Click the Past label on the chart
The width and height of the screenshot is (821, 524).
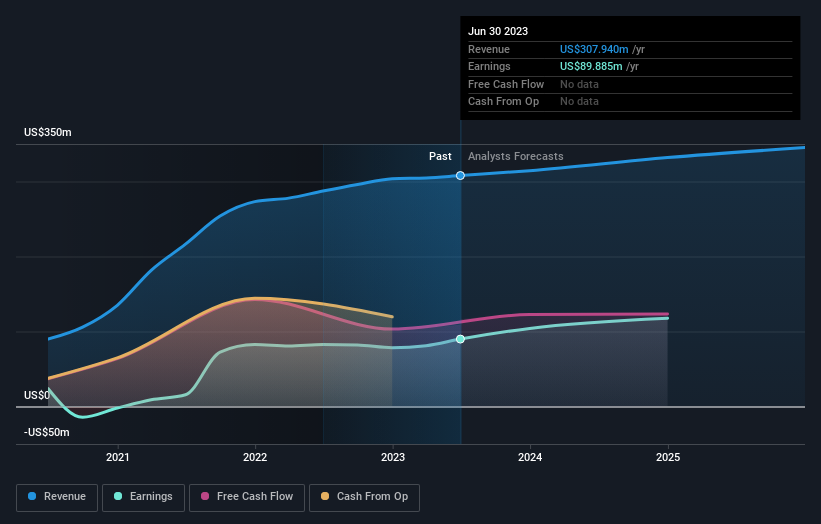[440, 156]
